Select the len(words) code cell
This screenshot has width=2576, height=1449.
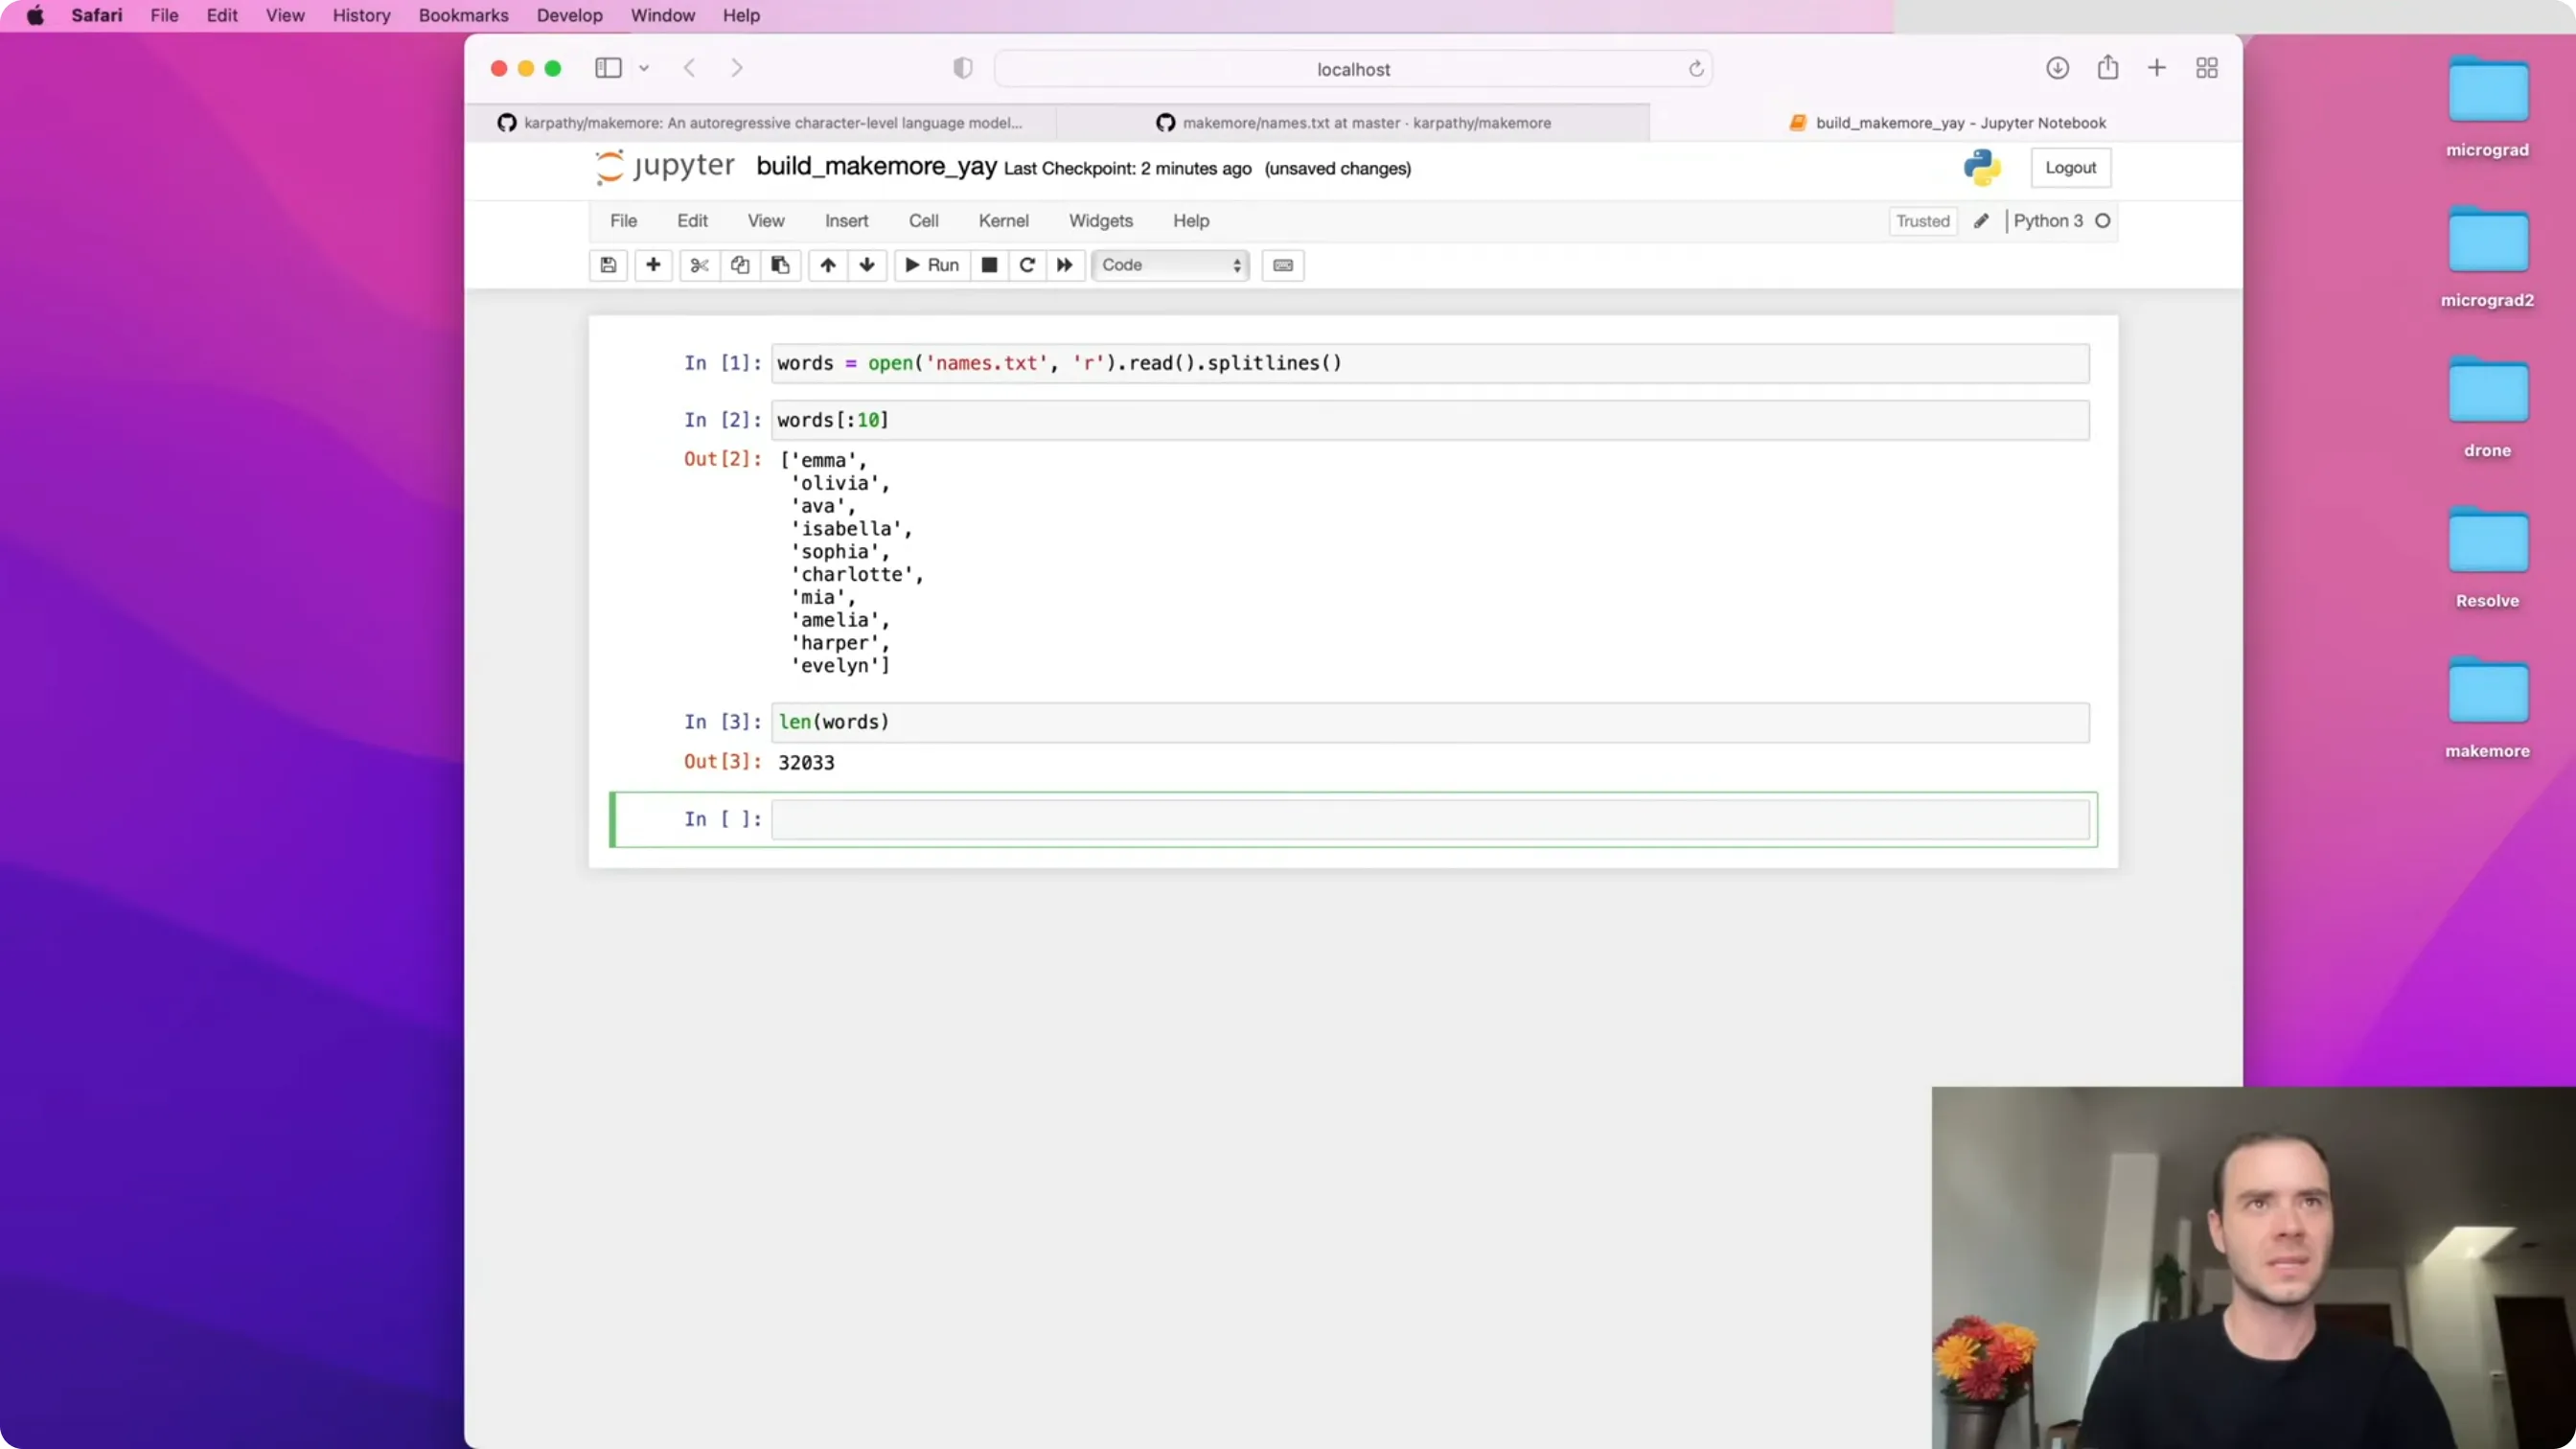tap(1430, 722)
